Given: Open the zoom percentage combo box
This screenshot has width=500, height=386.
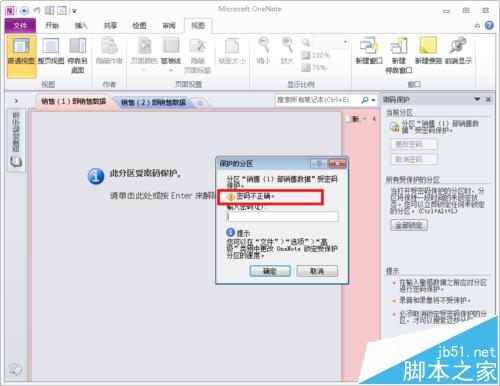Looking at the screenshot, I should click(x=331, y=42).
